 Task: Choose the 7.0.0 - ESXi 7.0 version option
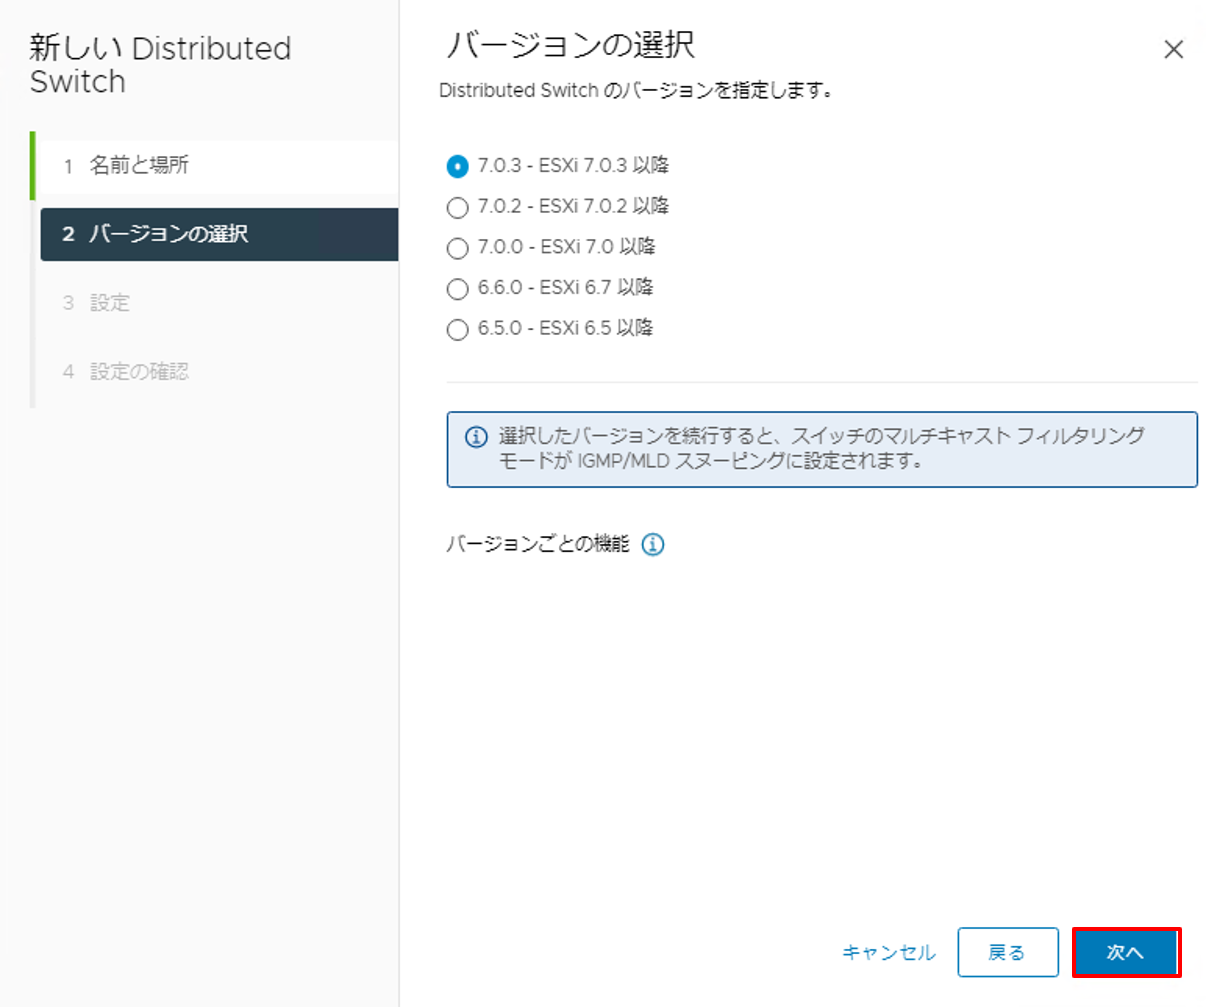pyautogui.click(x=458, y=248)
